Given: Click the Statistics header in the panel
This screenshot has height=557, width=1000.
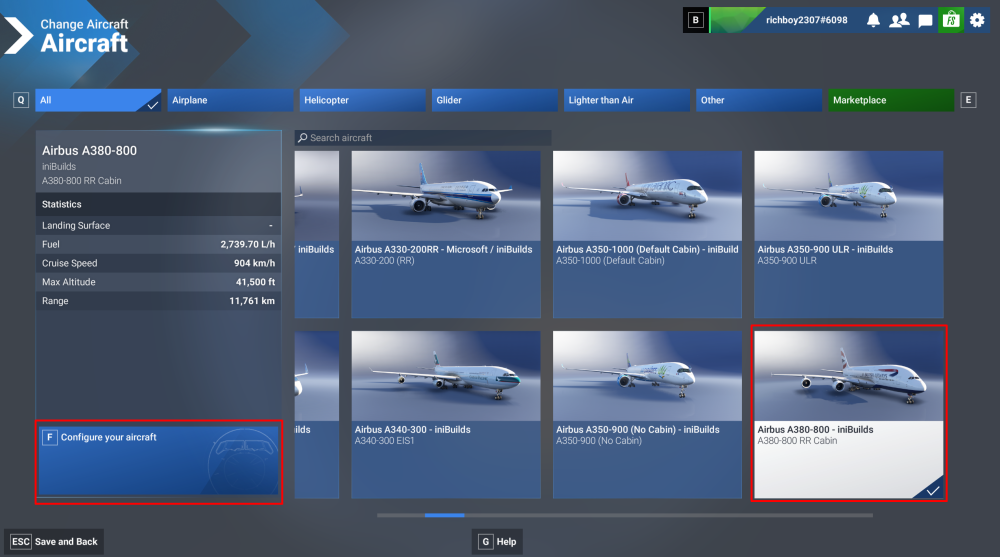Looking at the screenshot, I should [x=158, y=204].
